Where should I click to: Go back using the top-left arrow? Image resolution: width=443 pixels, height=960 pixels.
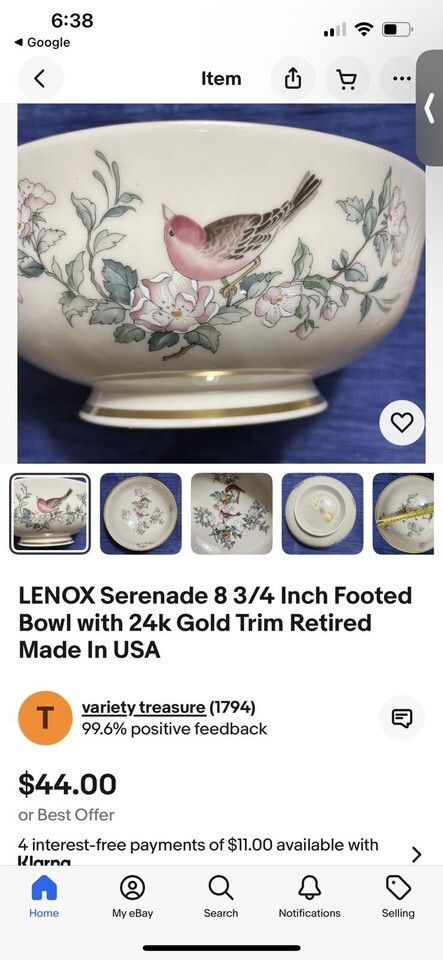40,78
